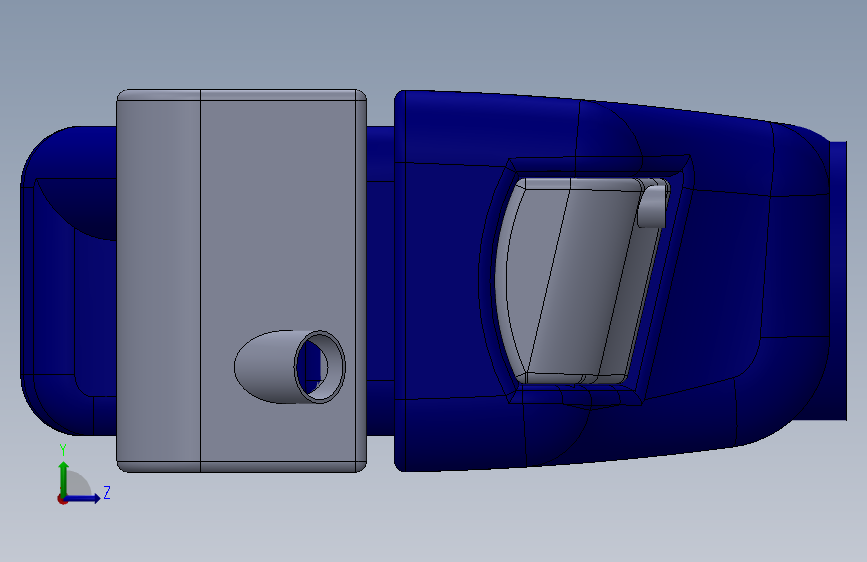
Task: Select the blue Z axis arrow of triad
Action: coord(85,498)
